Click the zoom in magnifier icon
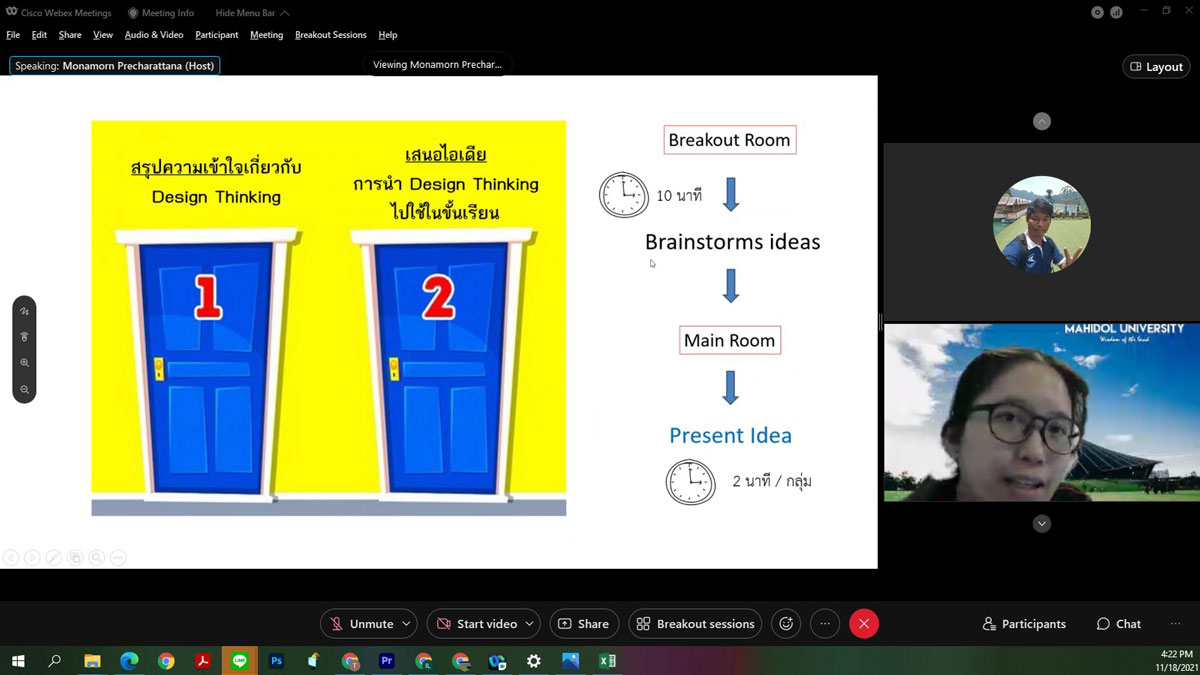 coord(24,363)
